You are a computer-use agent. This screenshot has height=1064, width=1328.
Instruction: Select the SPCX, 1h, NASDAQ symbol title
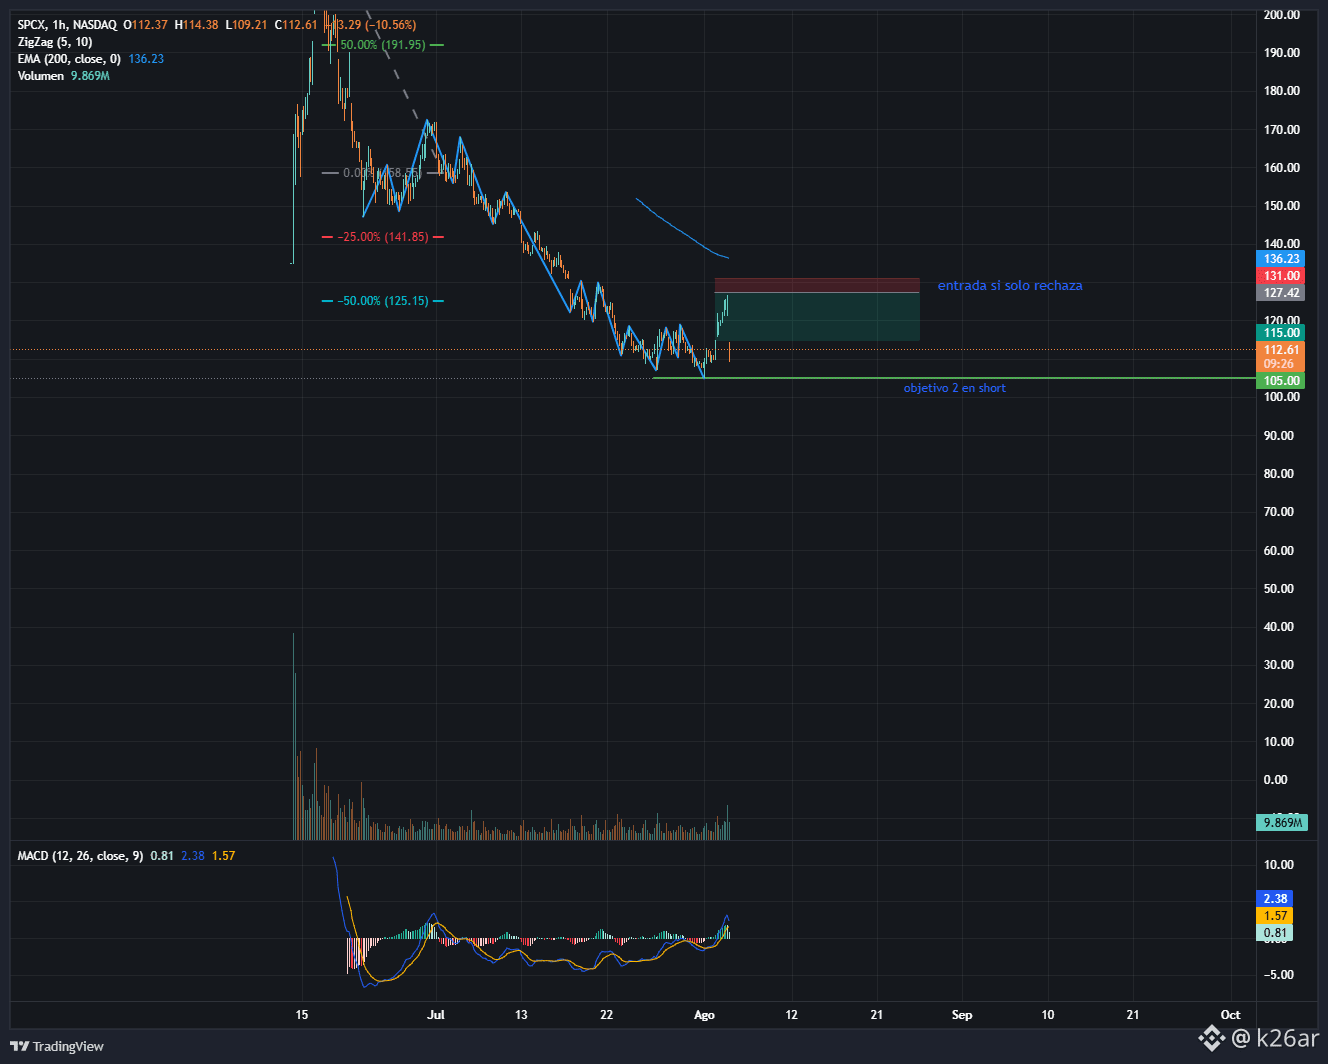[x=67, y=25]
